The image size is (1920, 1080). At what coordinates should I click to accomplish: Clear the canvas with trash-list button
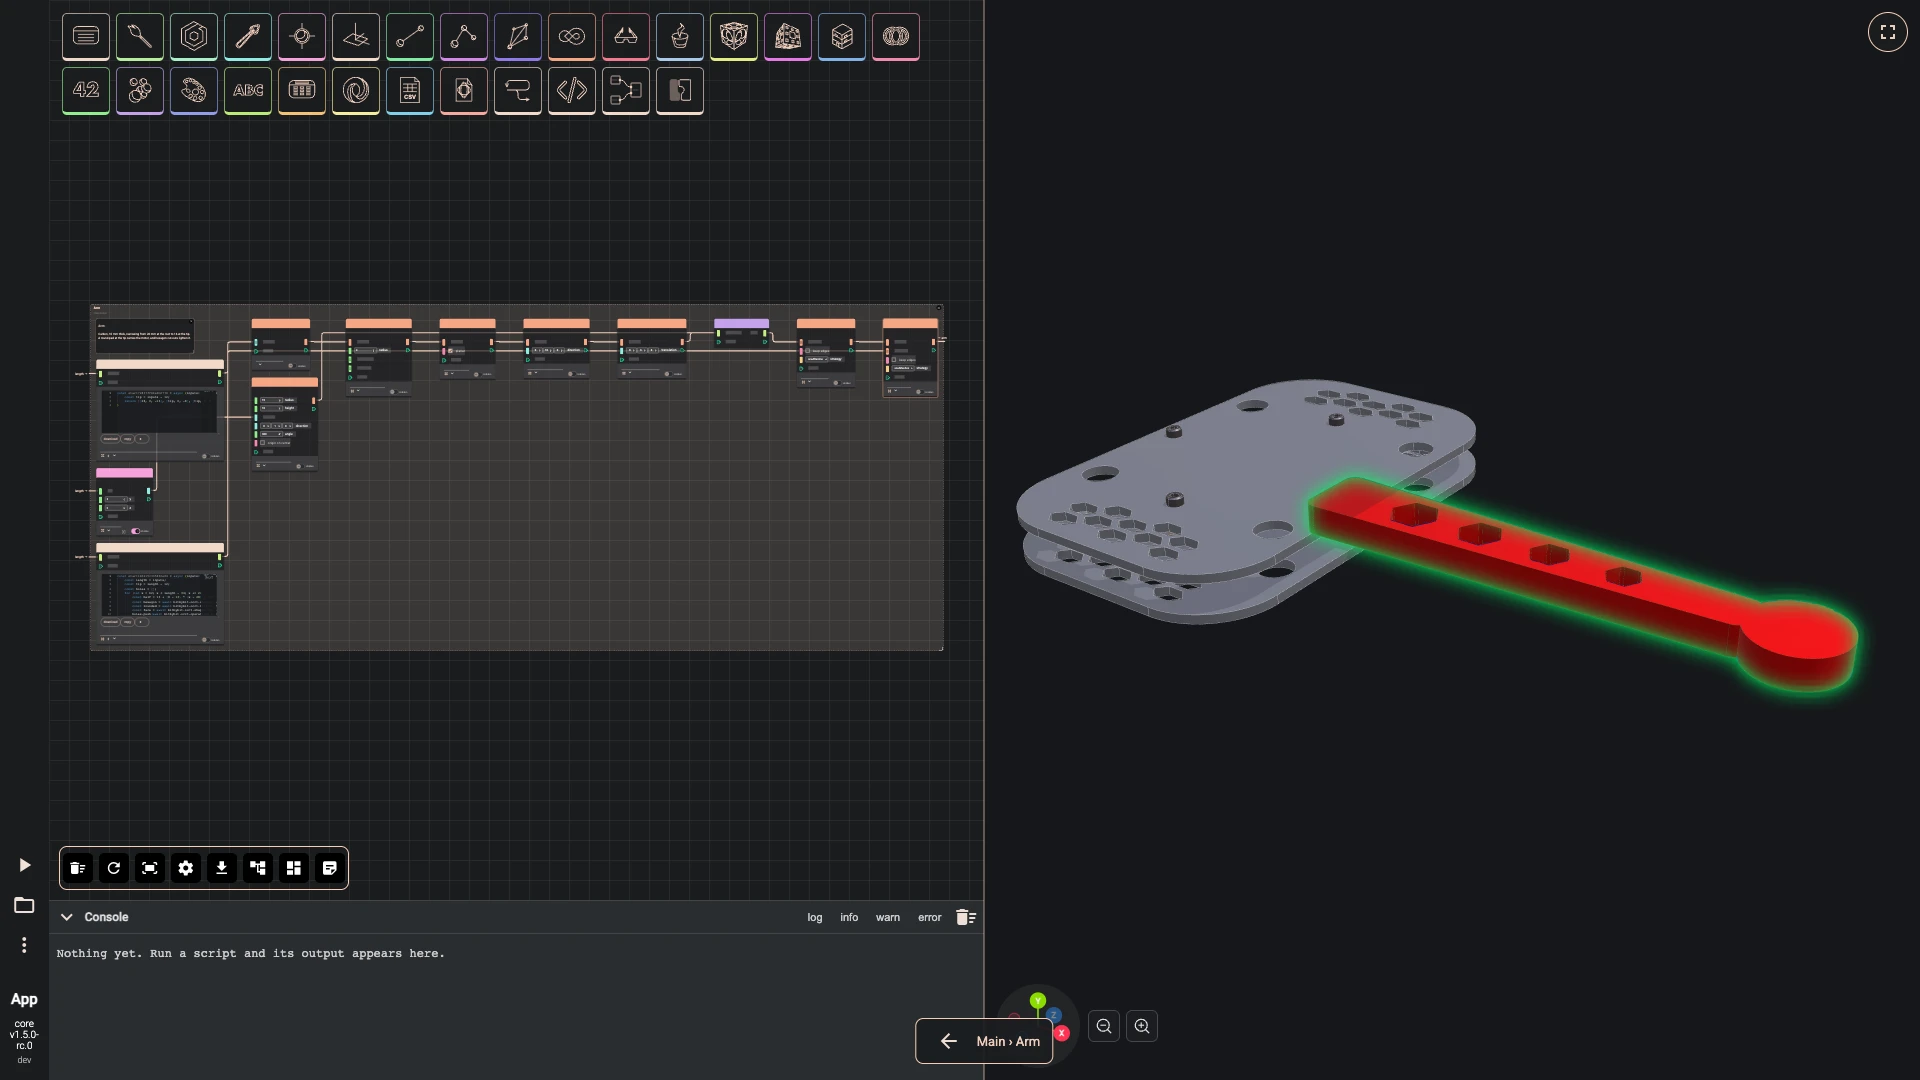(78, 868)
